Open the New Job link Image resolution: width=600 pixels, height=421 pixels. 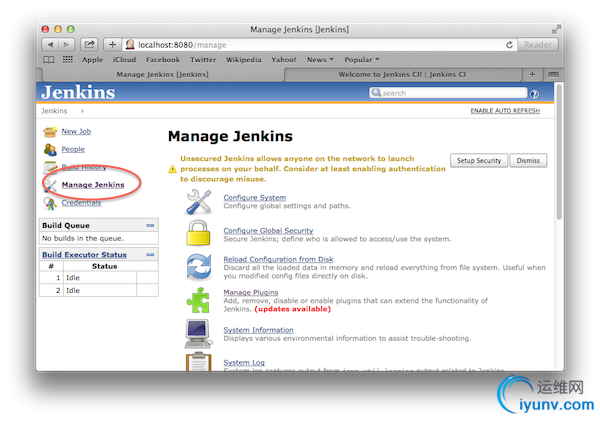(76, 131)
